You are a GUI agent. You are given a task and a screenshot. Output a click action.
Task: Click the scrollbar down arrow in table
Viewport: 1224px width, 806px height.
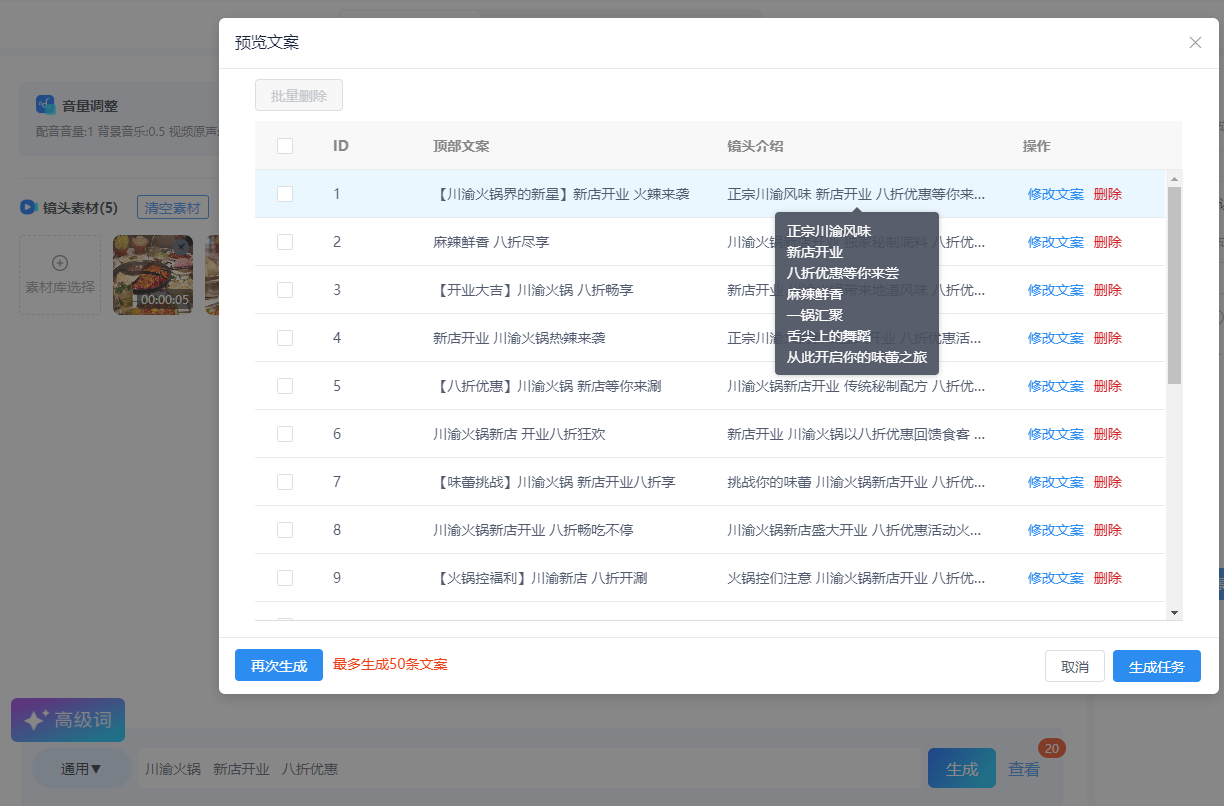(1174, 612)
